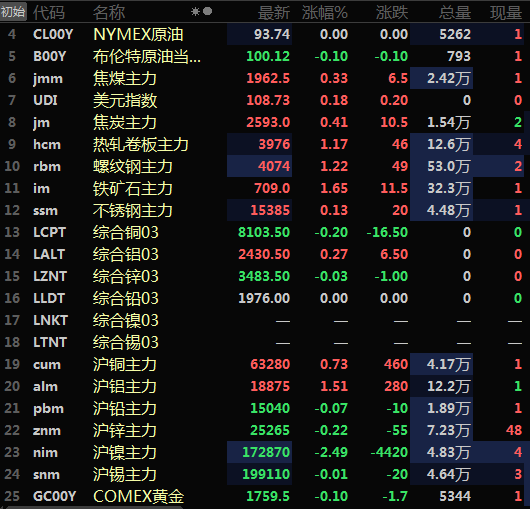Viewport: 530px width, 509px height.
Task: Open 布伦特原油 quote row
Action: tap(265, 56)
